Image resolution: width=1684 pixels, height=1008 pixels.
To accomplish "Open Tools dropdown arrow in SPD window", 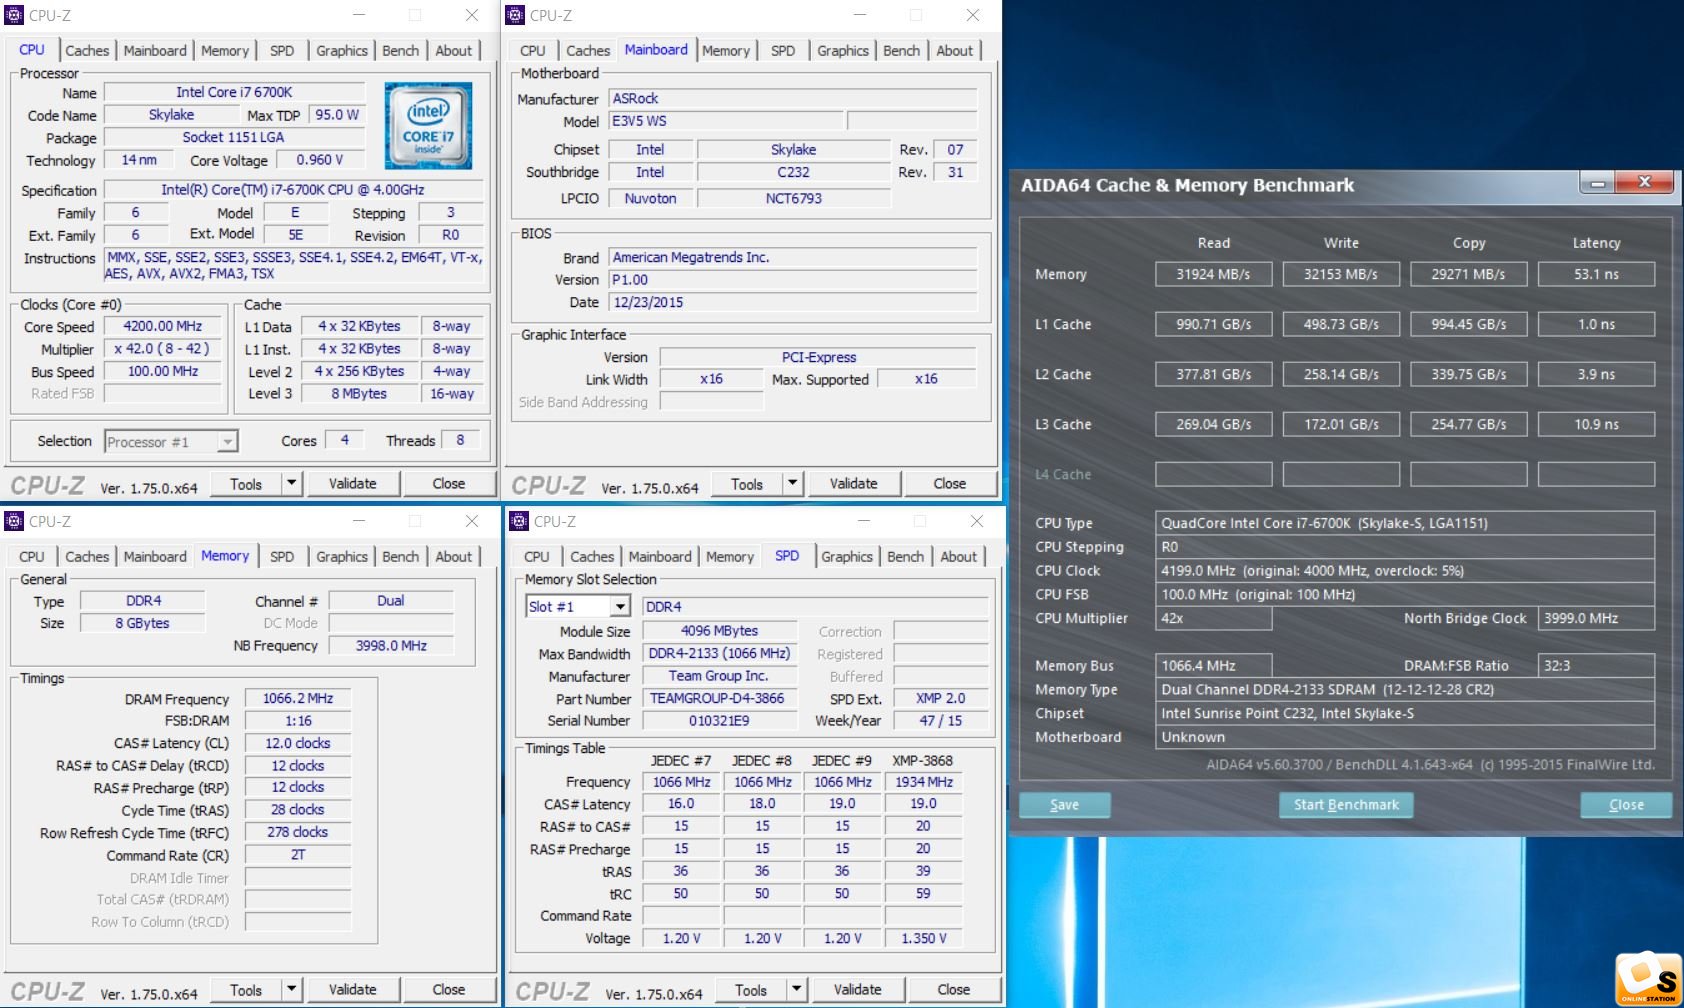I will (796, 990).
